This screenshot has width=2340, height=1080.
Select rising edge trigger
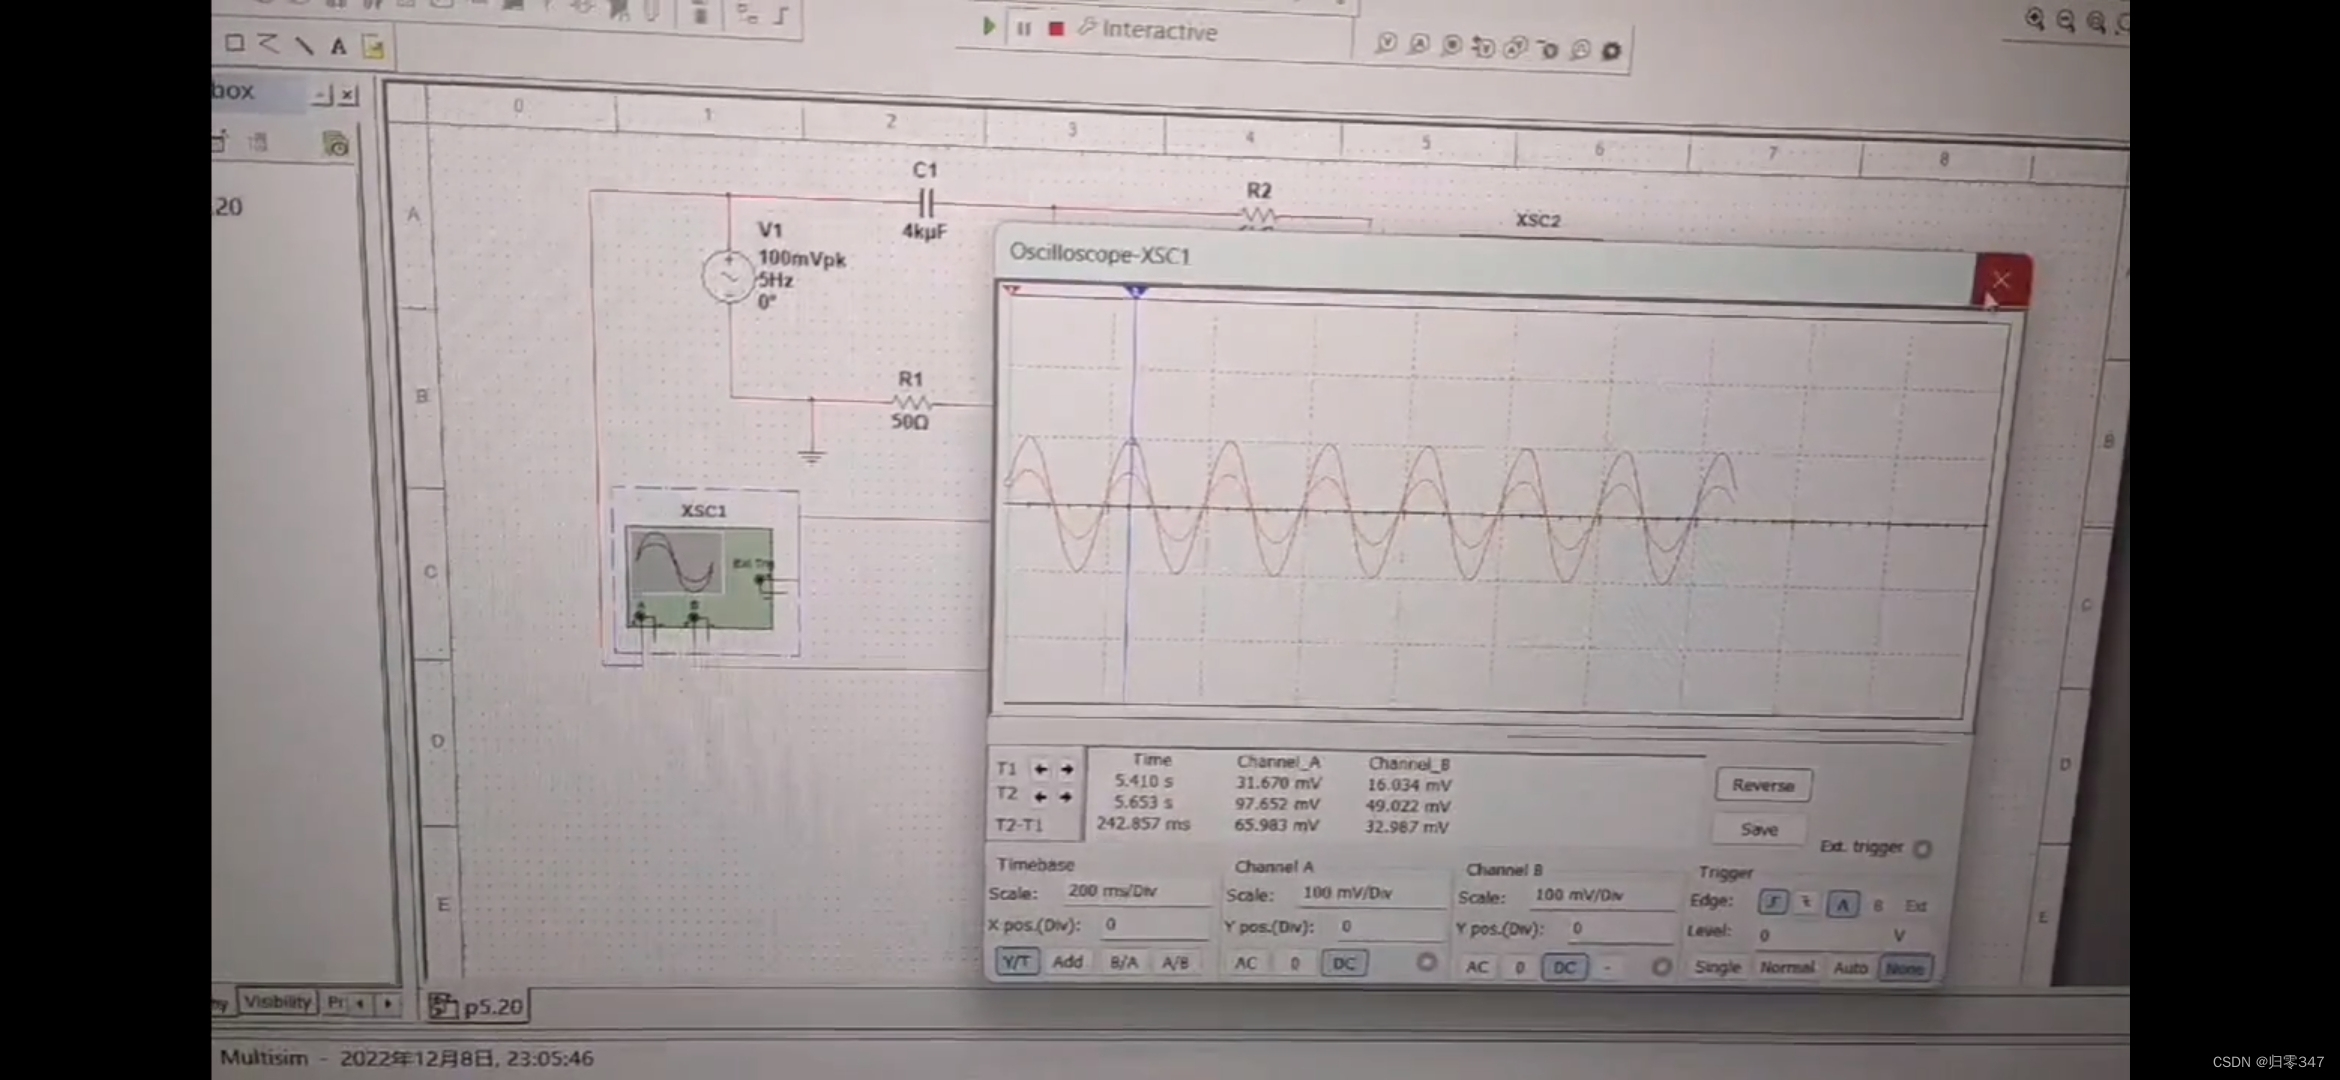coord(1773,902)
